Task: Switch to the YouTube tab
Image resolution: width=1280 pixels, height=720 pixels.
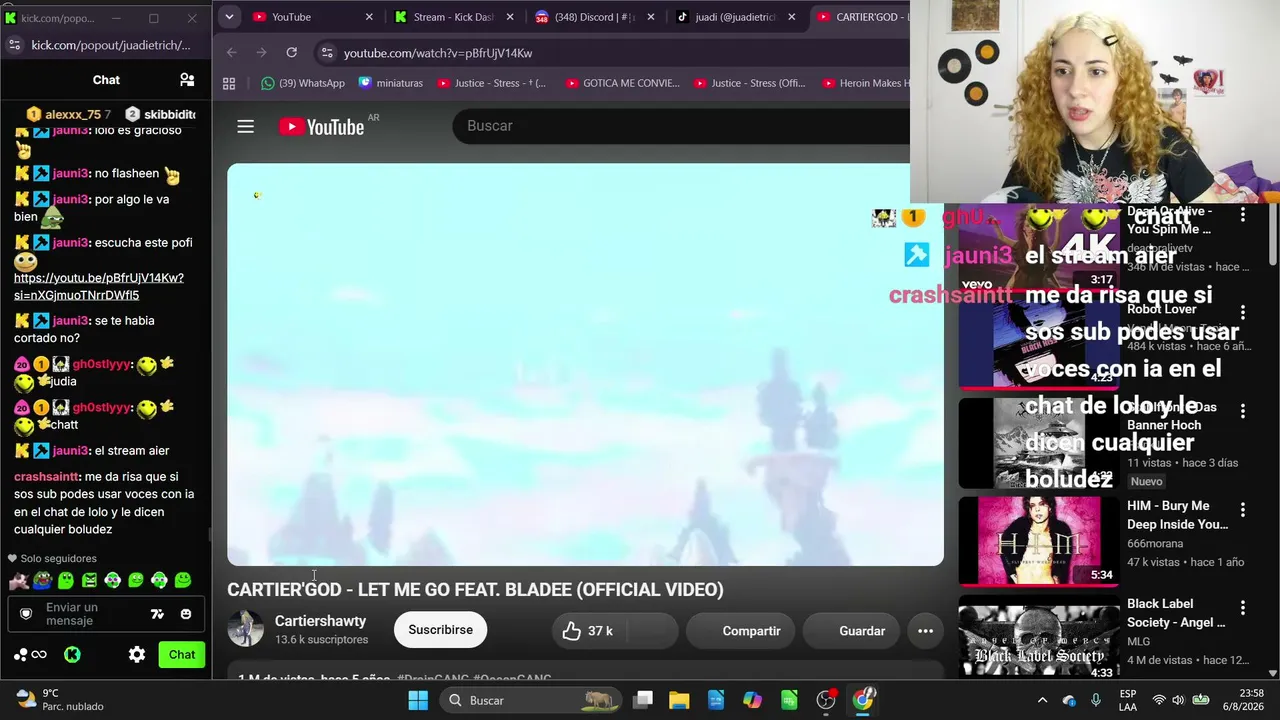Action: tap(312, 17)
